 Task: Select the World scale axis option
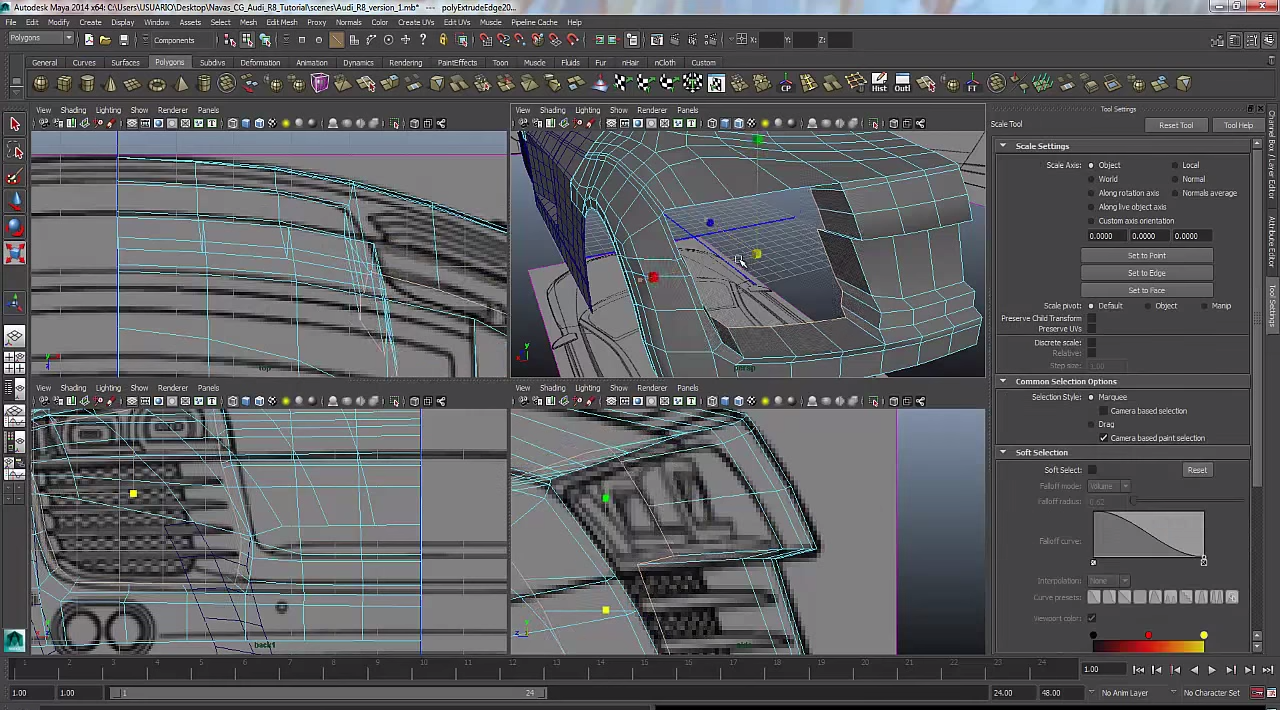coord(1092,179)
